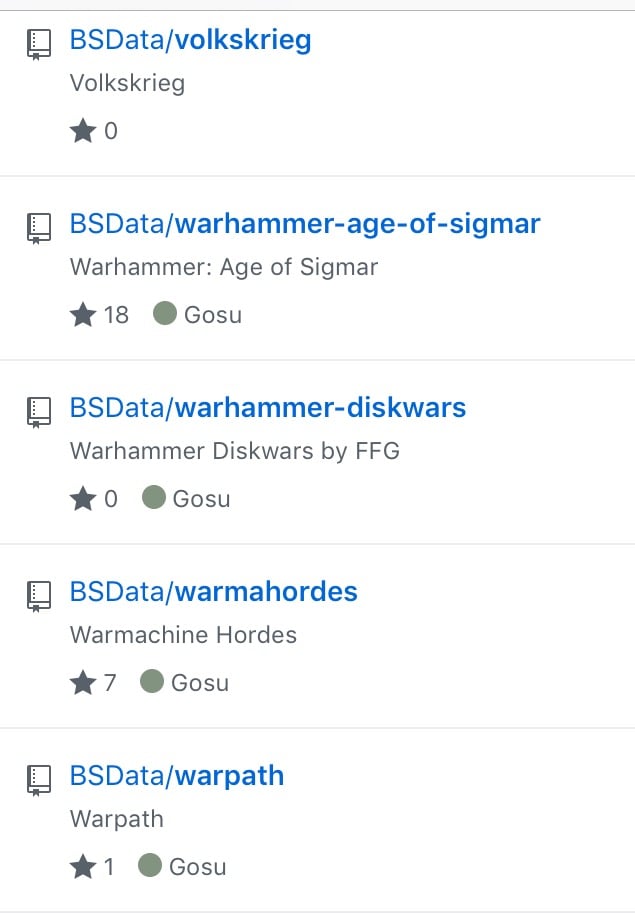Click the star icon under Warpath
Viewport: 635px width, 914px height.
(83, 866)
